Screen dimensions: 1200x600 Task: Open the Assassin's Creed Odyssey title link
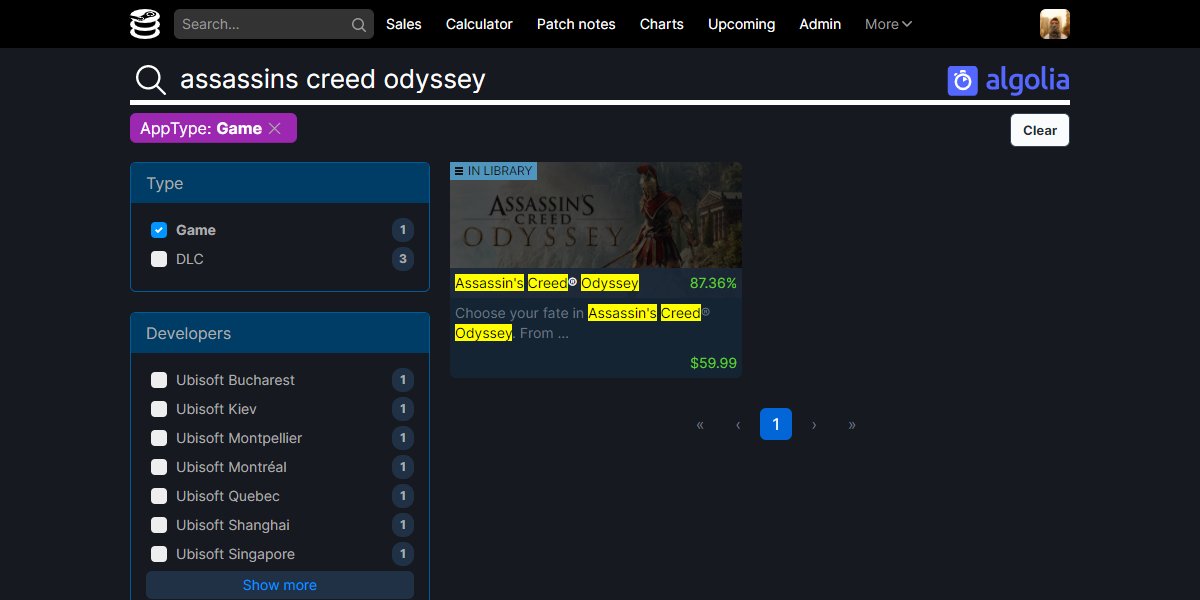(x=547, y=283)
